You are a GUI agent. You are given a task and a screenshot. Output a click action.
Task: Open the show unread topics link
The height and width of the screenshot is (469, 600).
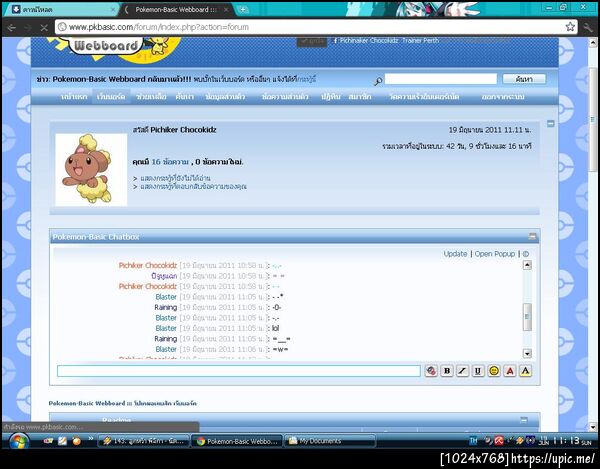175,178
